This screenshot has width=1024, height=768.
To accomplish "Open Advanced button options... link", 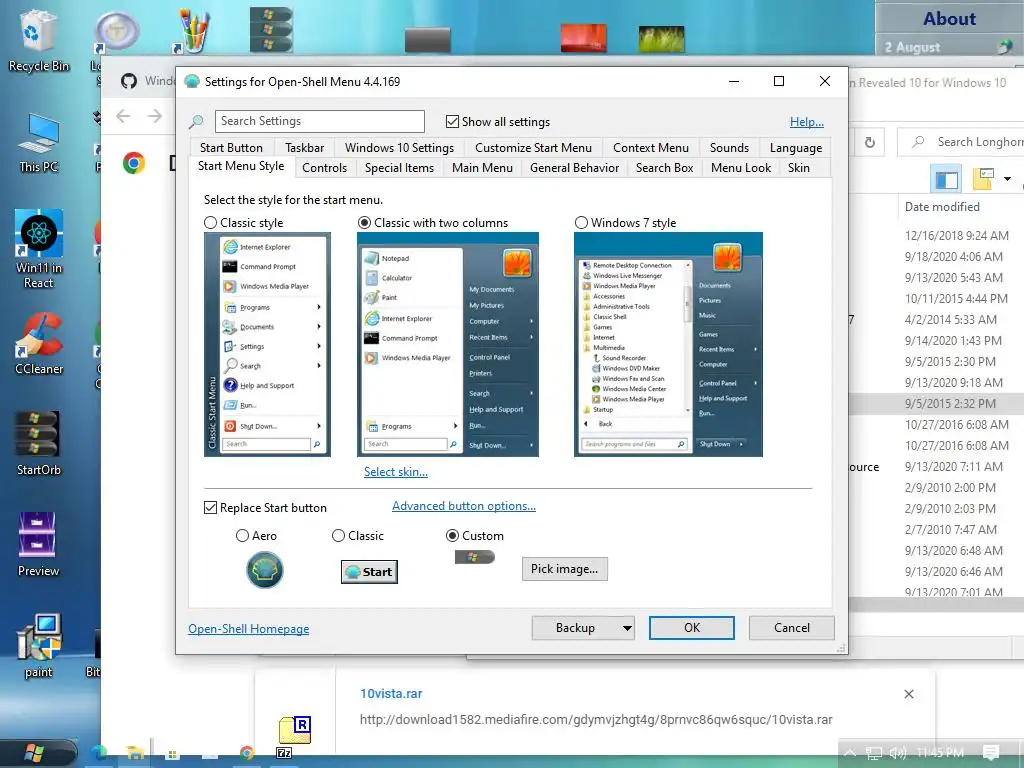I will coord(464,506).
